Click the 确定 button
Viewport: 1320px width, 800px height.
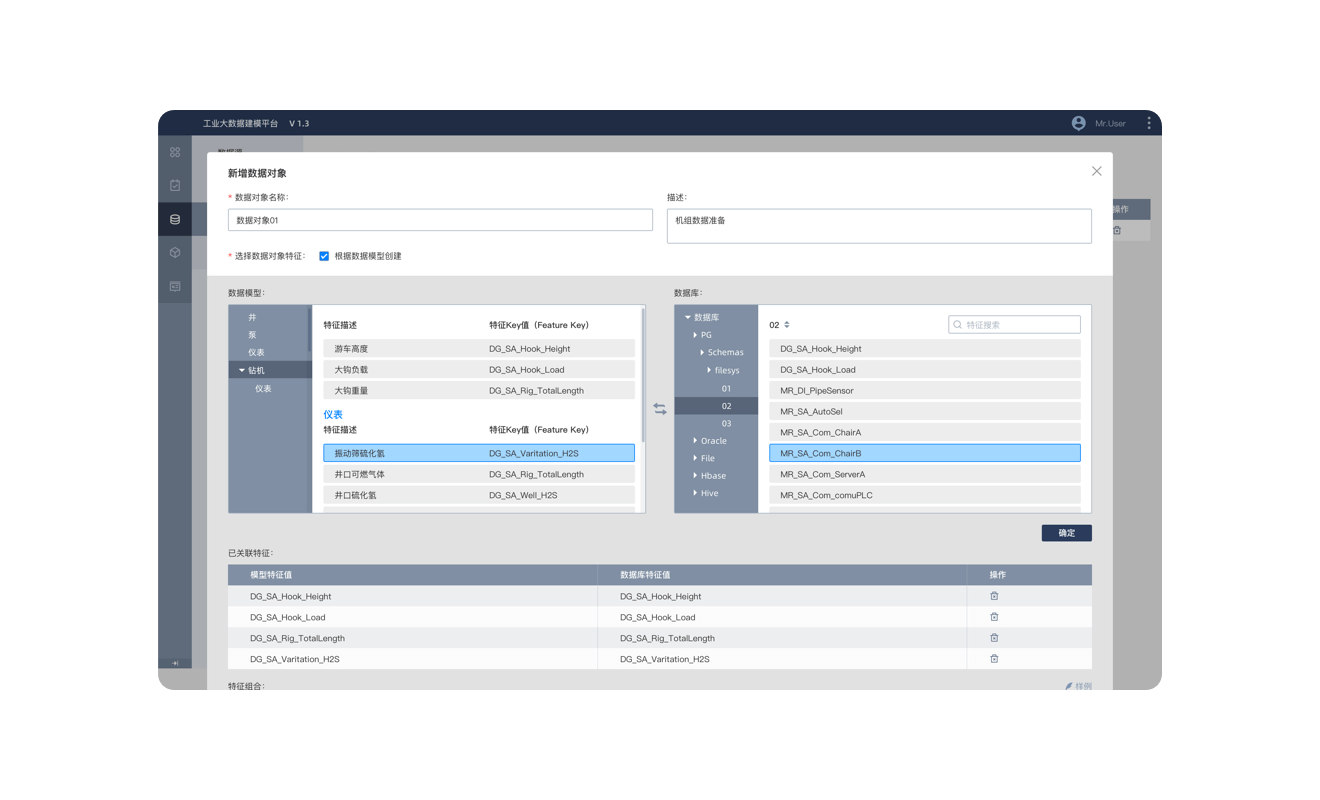pyautogui.click(x=1066, y=533)
